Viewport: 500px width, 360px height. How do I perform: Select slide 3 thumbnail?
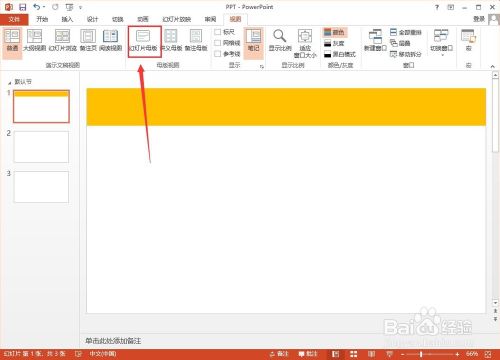pos(41,187)
